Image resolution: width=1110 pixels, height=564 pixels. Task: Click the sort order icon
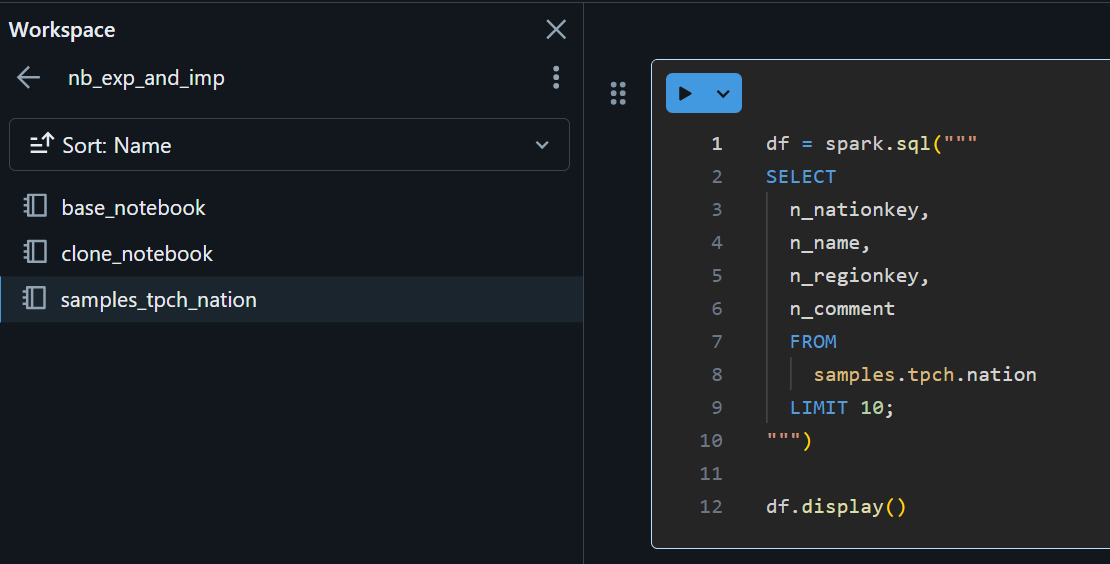click(41, 145)
